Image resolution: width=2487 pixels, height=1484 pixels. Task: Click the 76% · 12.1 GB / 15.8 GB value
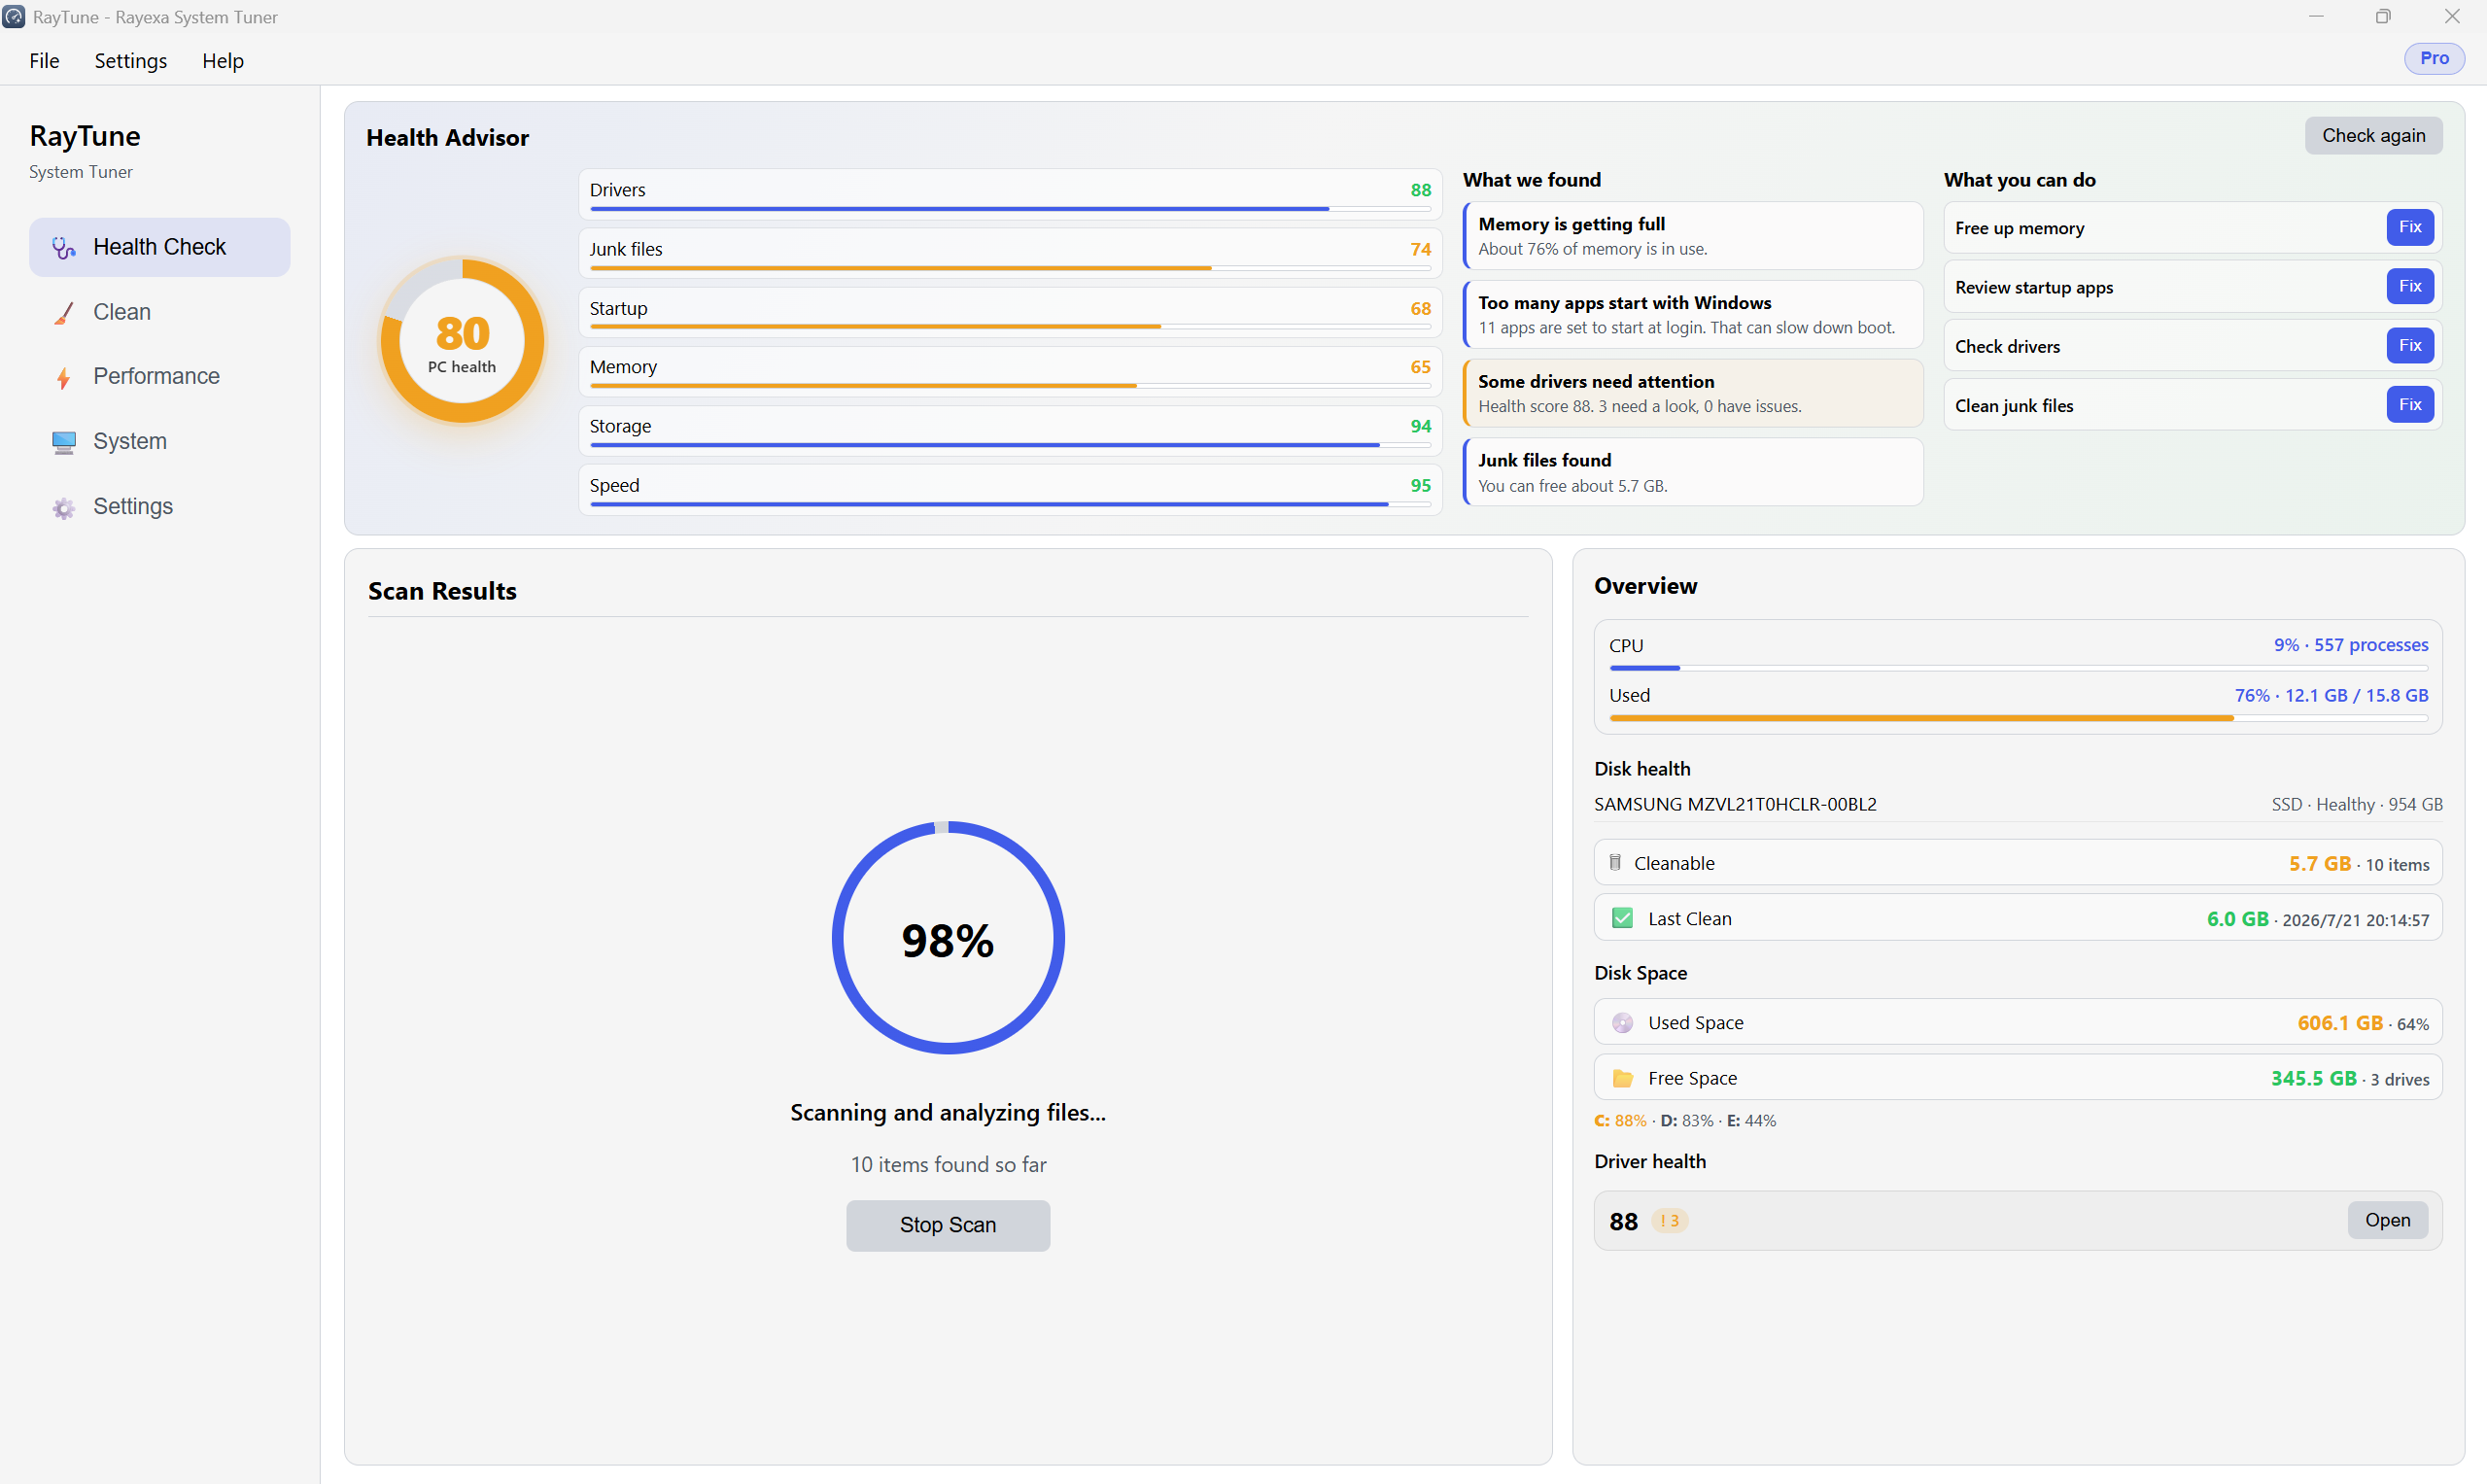coord(2331,695)
